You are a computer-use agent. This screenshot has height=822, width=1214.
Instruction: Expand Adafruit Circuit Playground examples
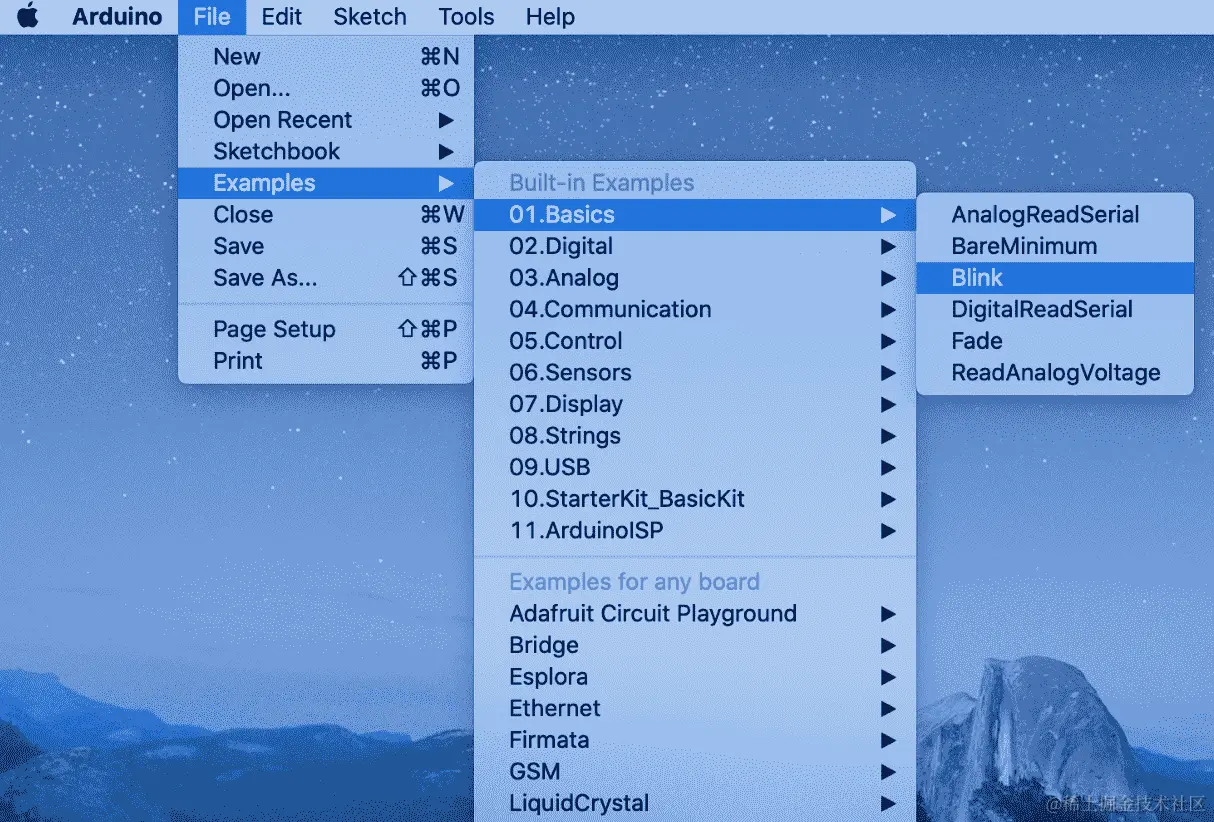tap(695, 614)
